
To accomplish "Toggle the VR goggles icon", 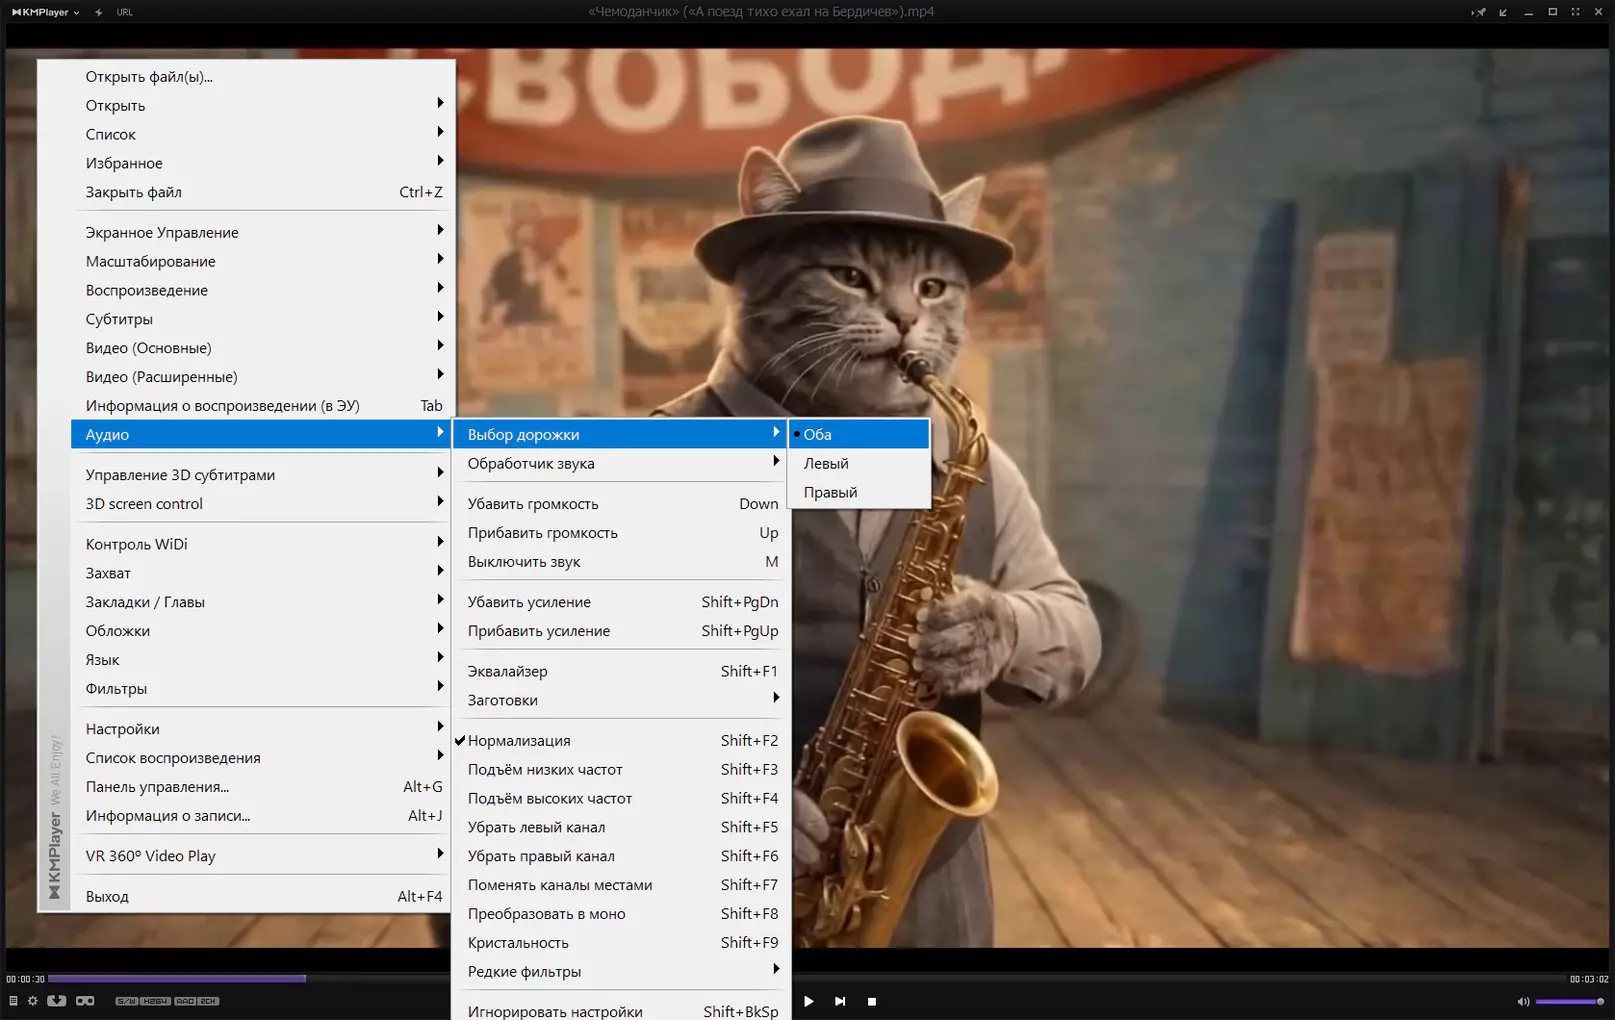I will (x=85, y=1001).
